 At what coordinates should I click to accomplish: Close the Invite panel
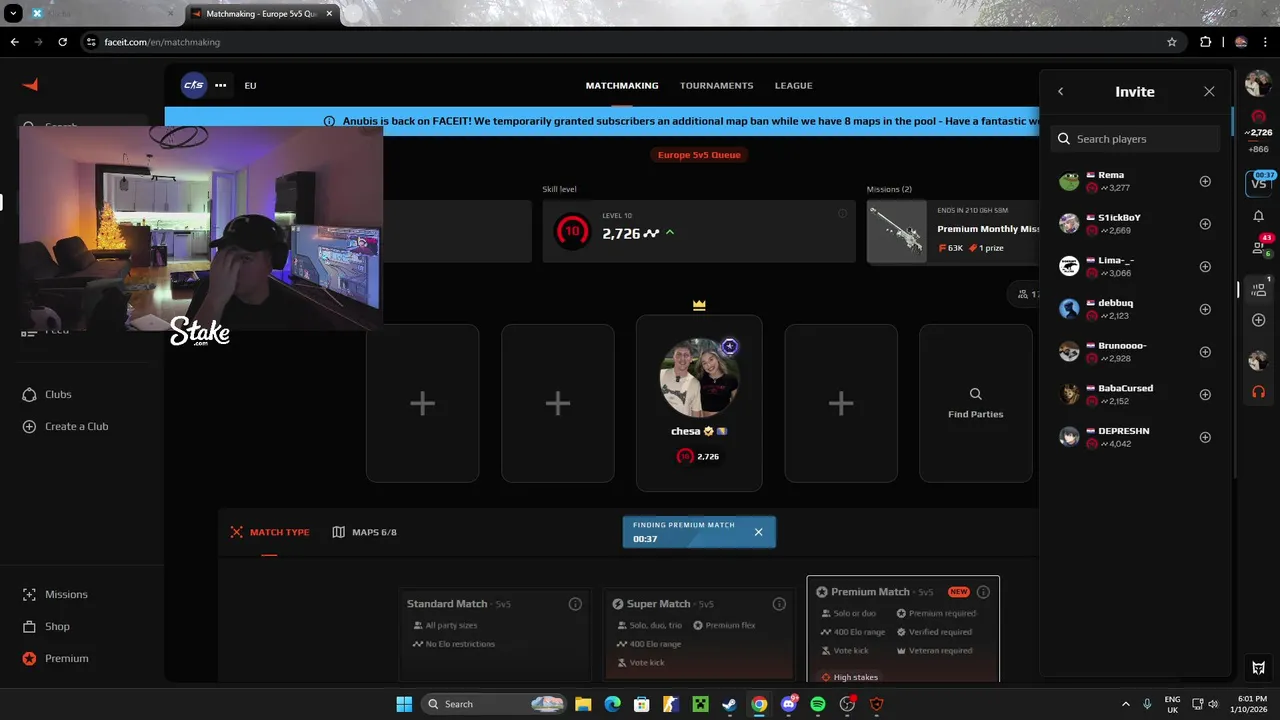[x=1209, y=91]
